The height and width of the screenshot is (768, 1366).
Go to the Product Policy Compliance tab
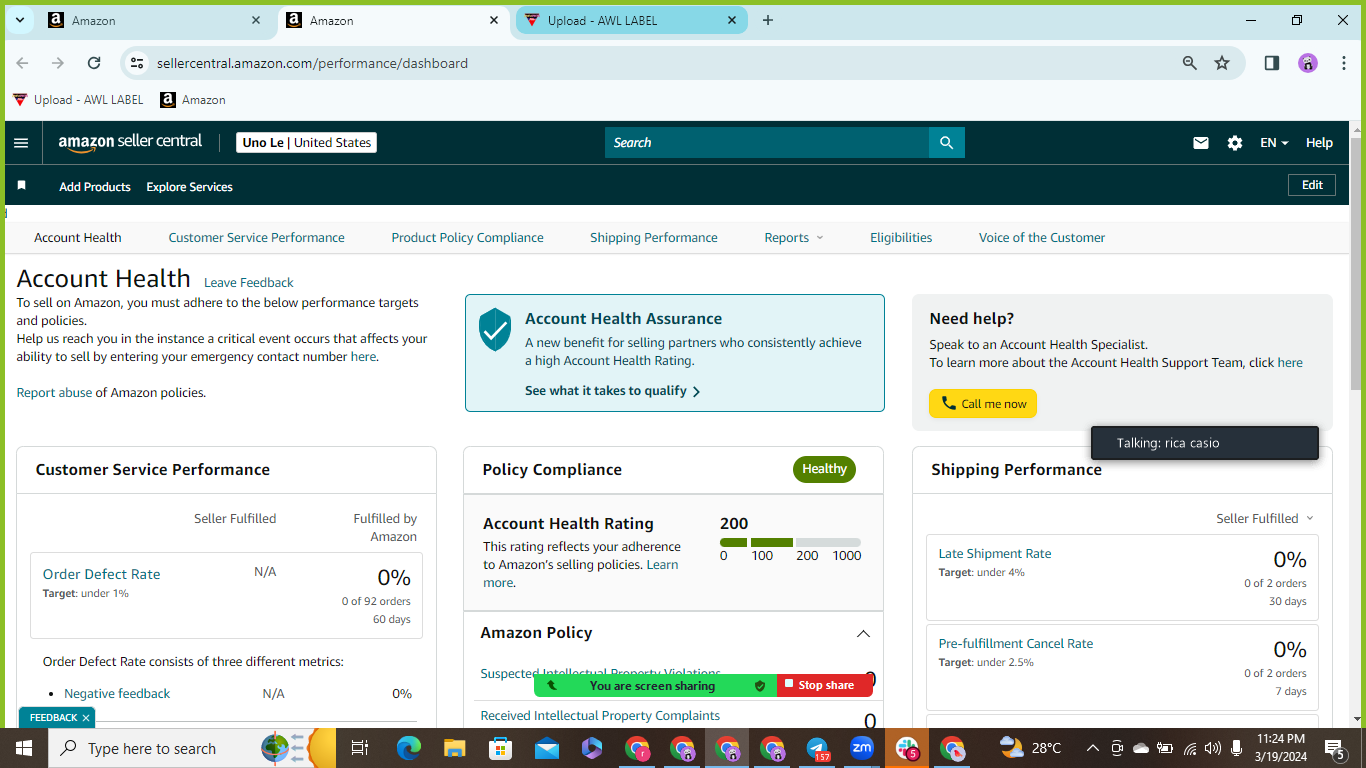(468, 238)
